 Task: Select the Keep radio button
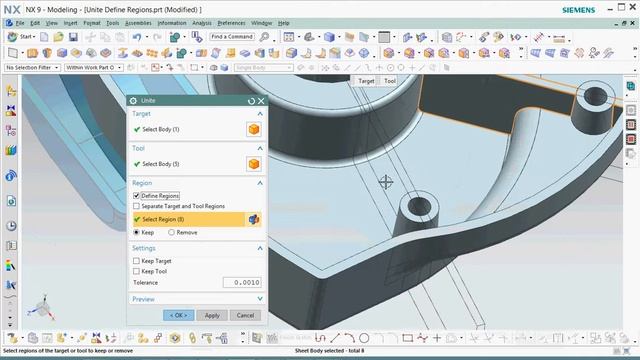click(136, 232)
